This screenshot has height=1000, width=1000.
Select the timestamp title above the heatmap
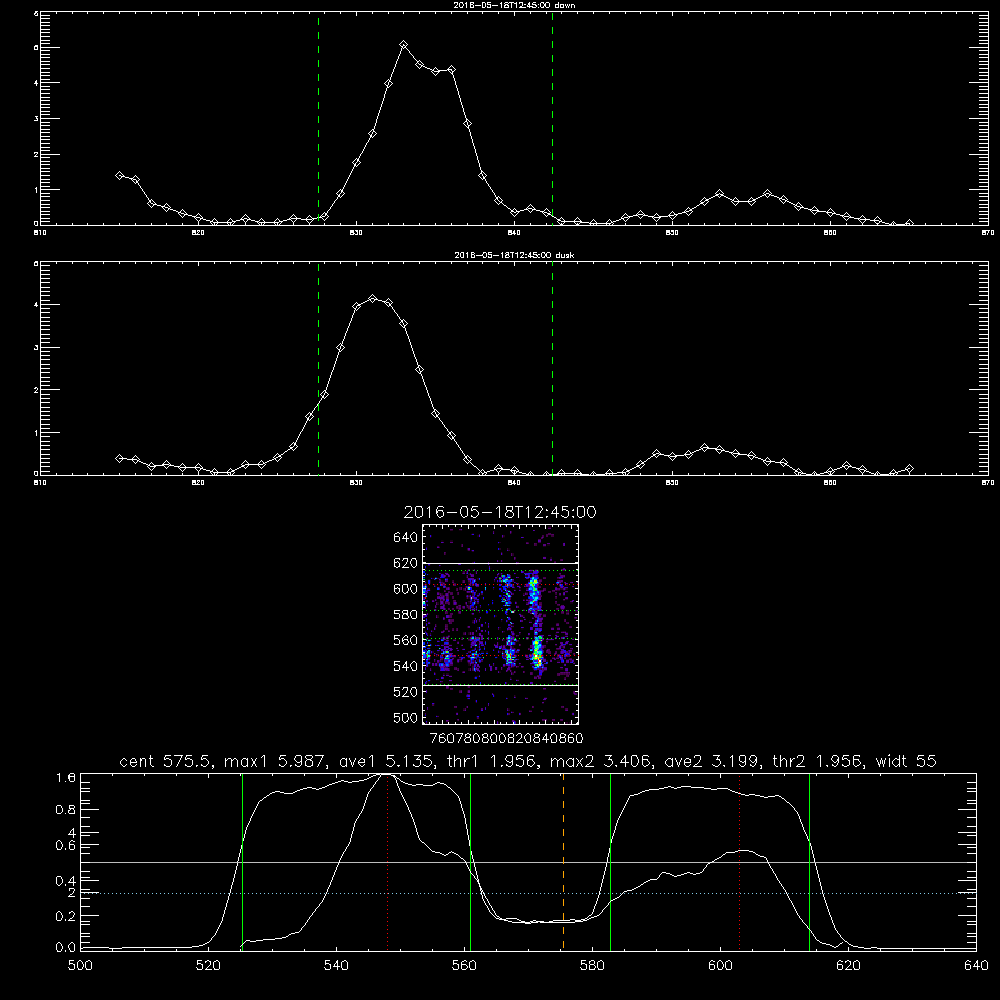pyautogui.click(x=500, y=512)
